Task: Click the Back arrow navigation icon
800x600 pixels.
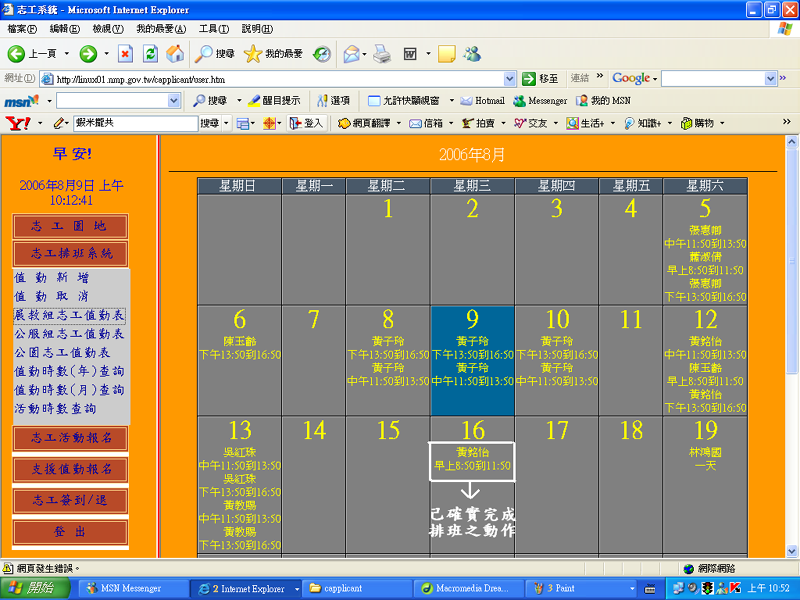Action: pos(17,54)
